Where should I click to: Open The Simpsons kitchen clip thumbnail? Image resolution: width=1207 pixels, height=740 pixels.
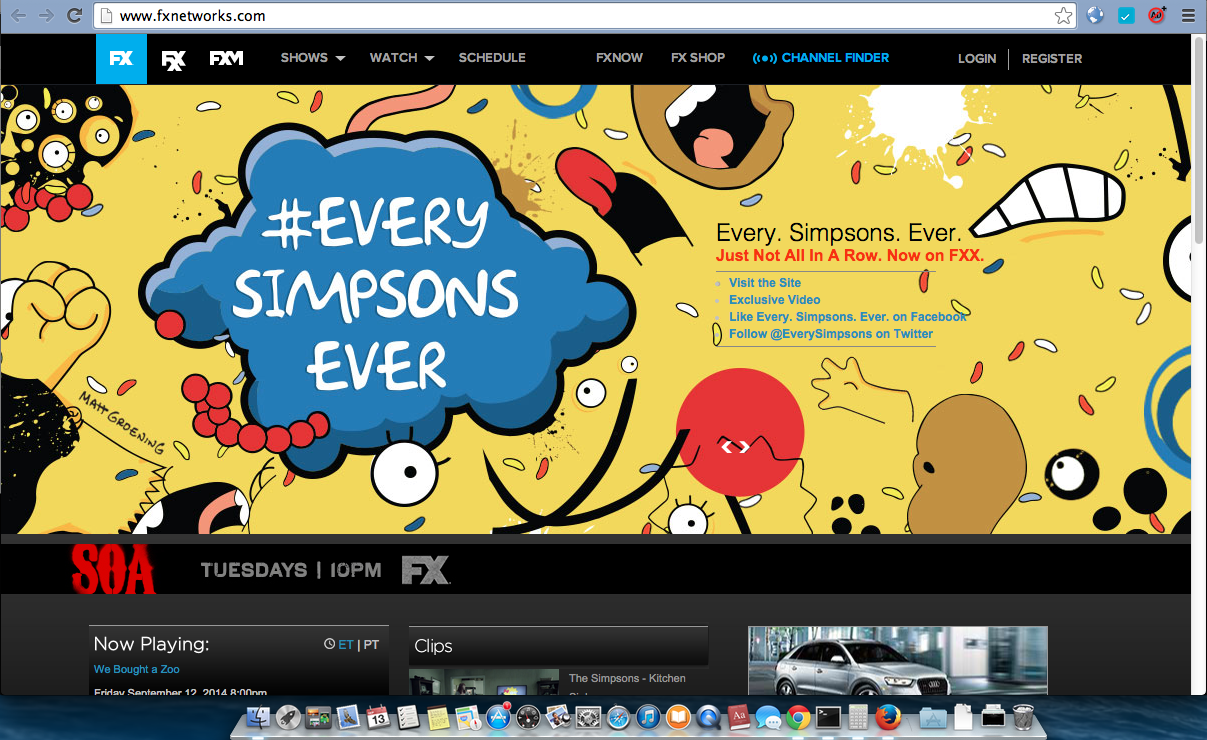point(484,682)
